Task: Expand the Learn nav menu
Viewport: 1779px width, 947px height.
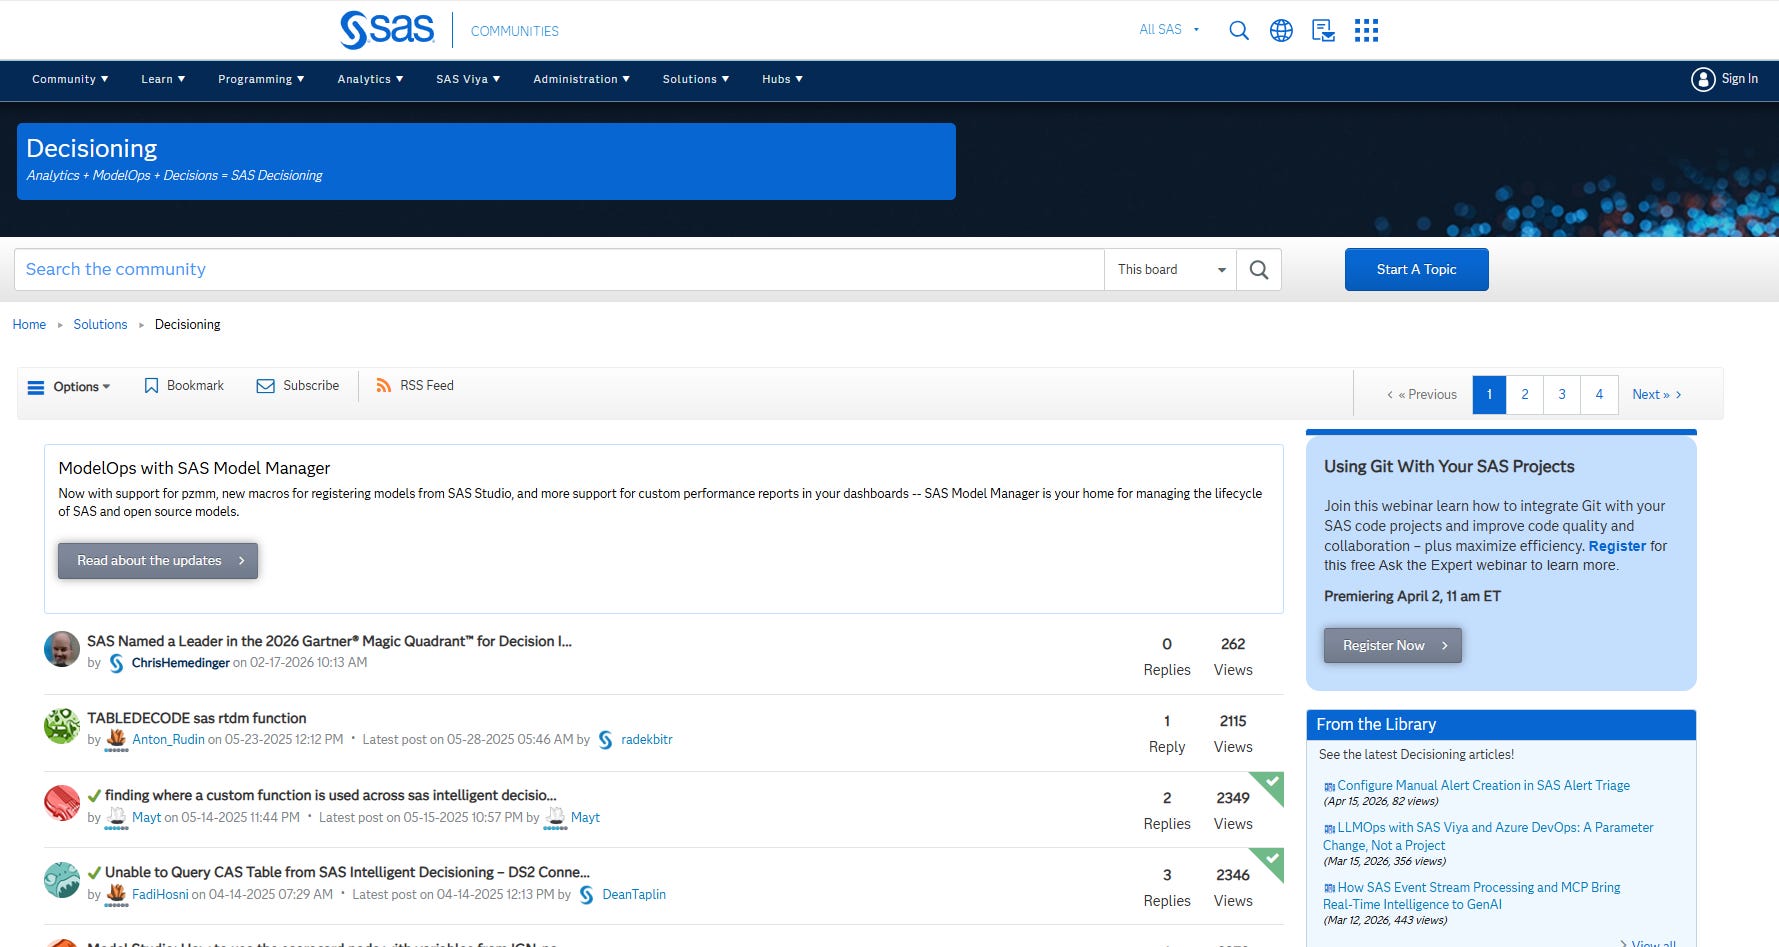Action: 163,80
